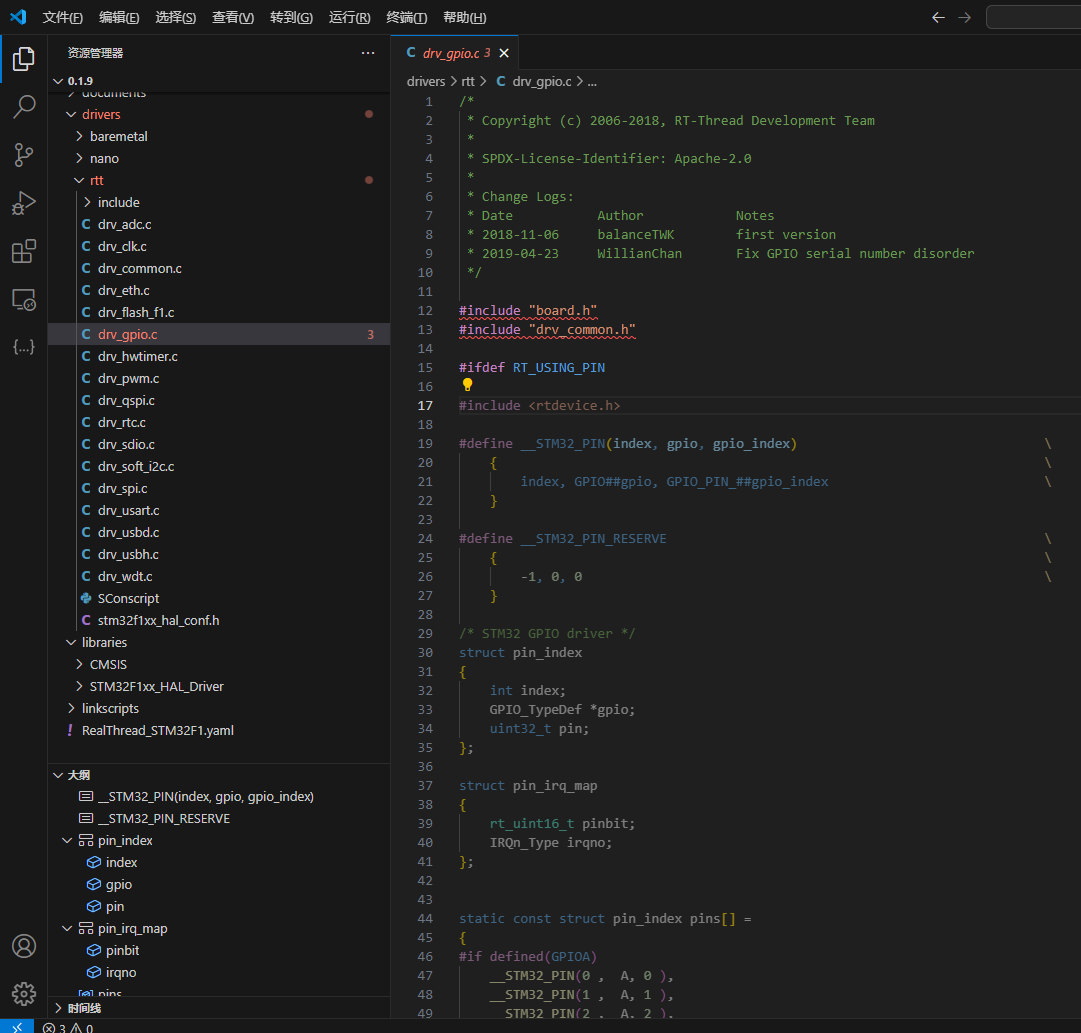The image size is (1081, 1033).
Task: Open the Search view in activity bar
Action: (24, 107)
